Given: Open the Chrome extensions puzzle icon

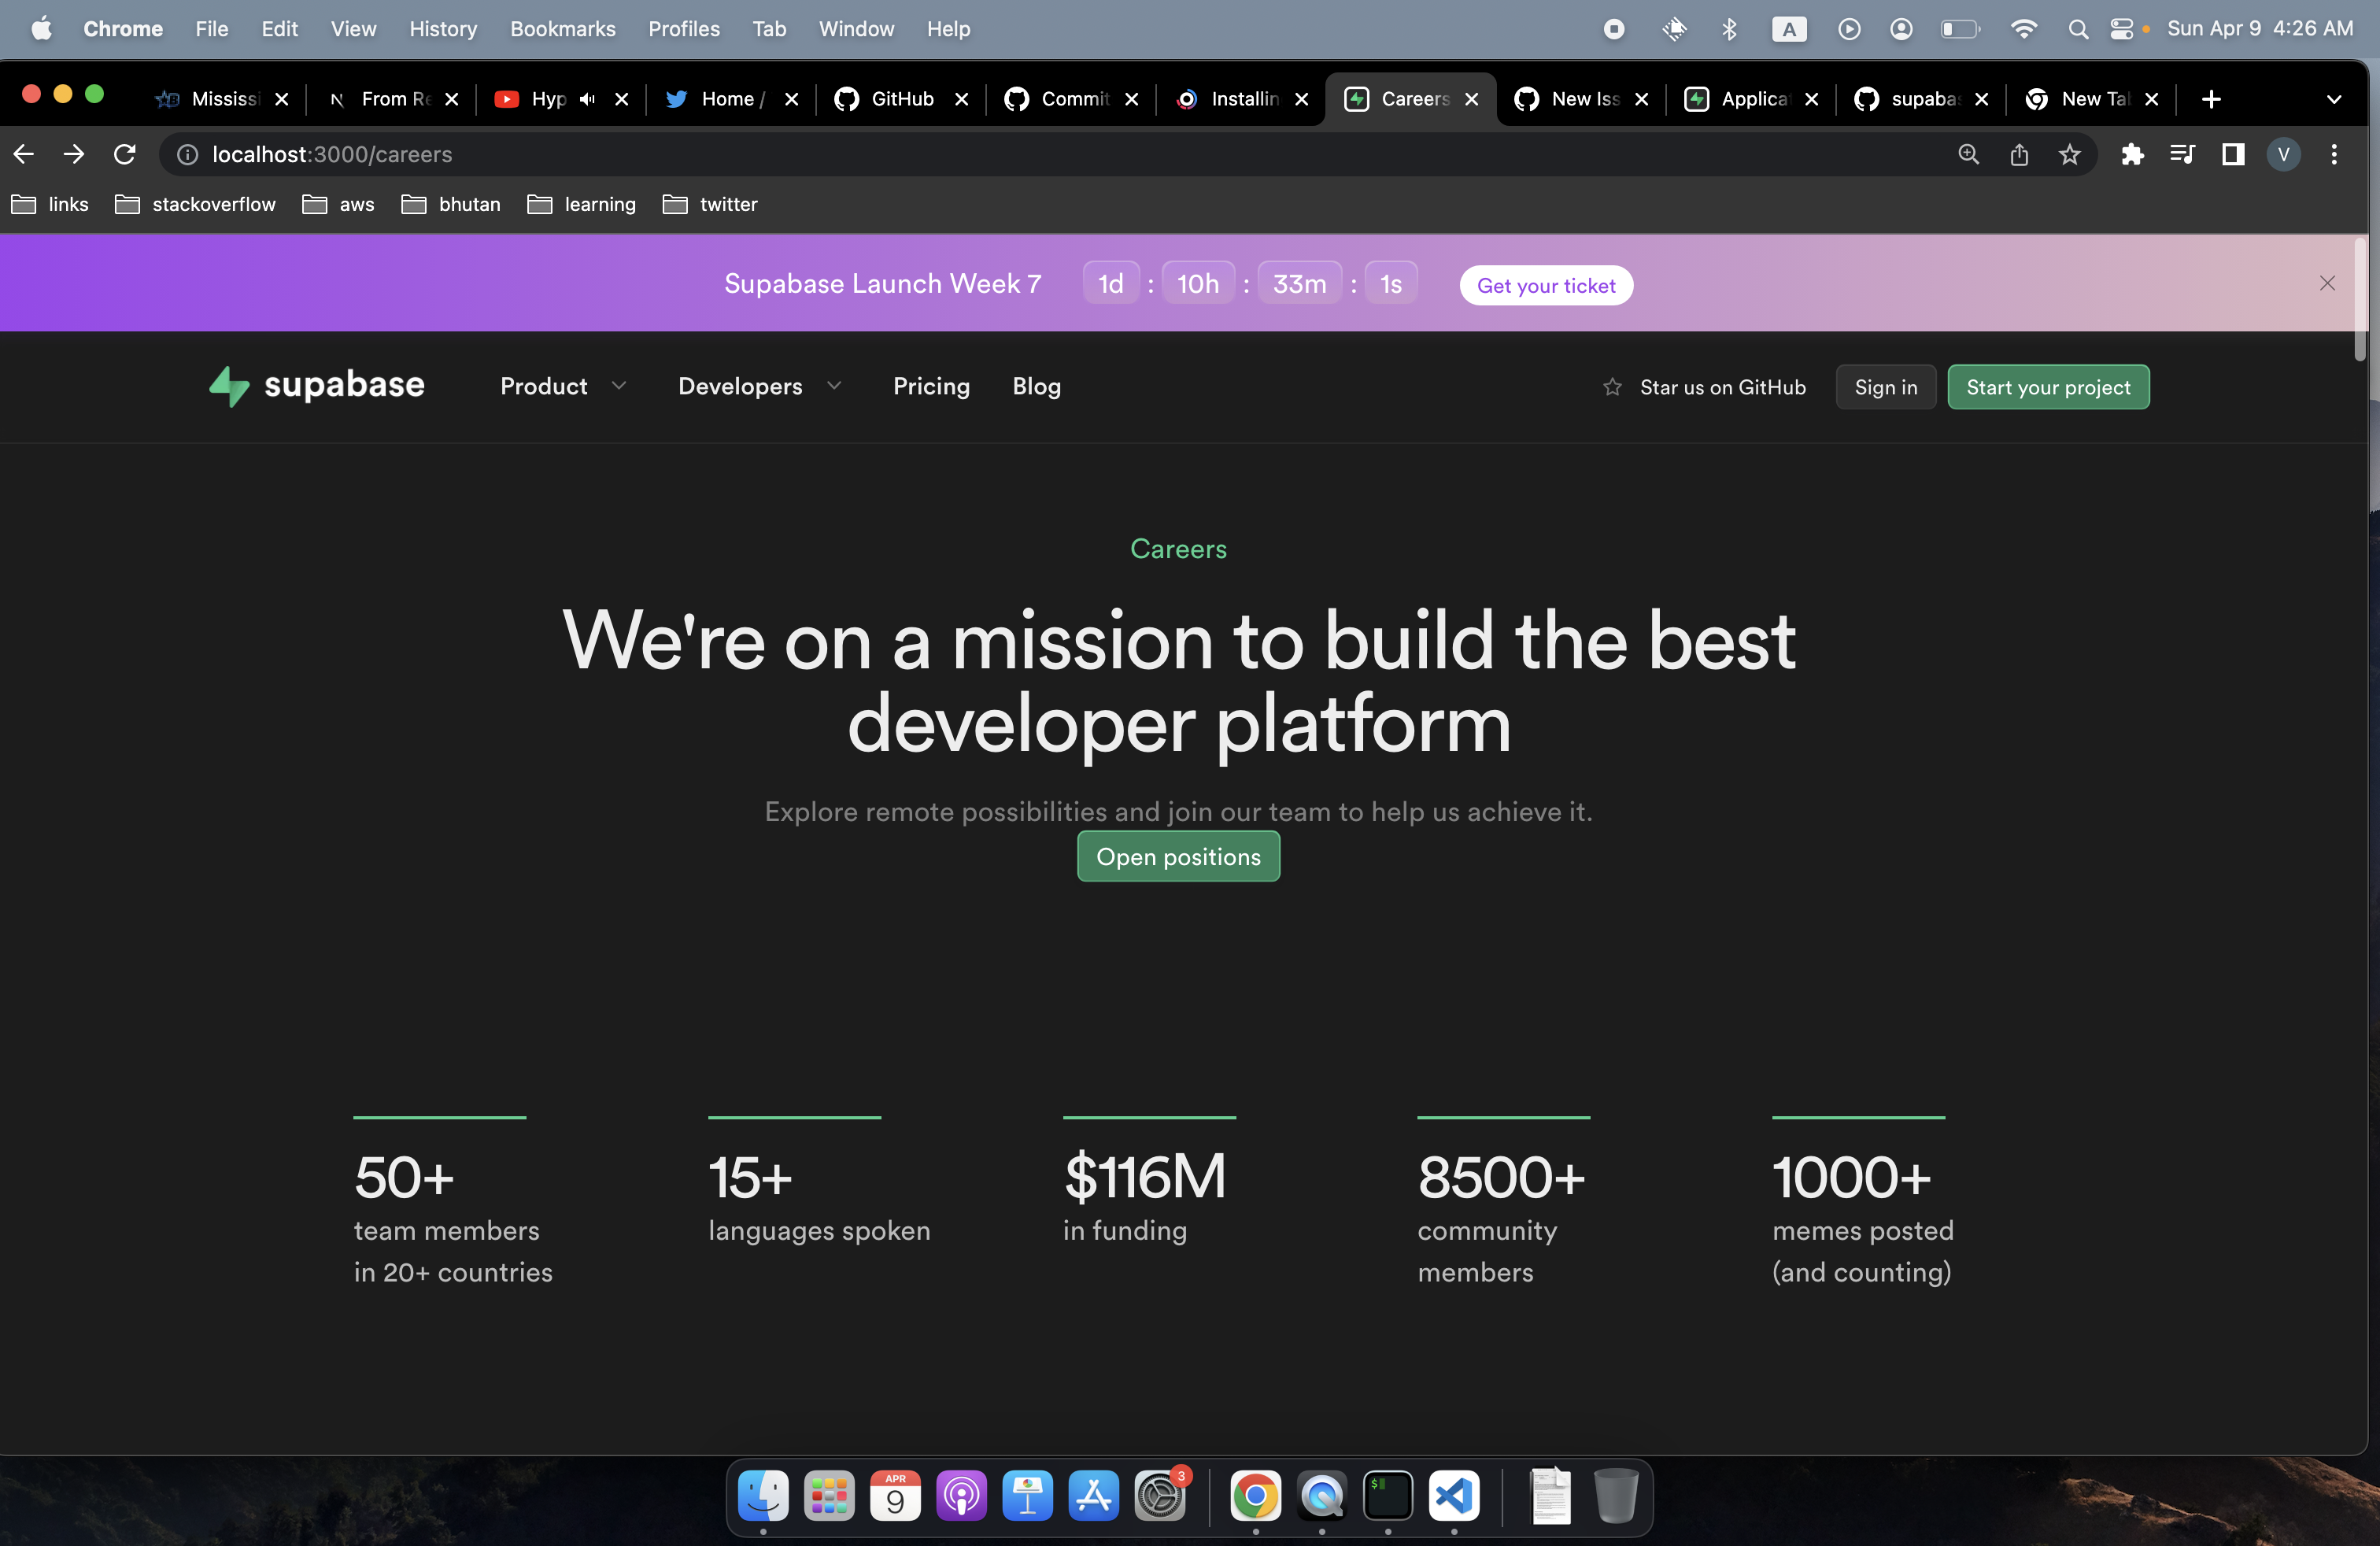Looking at the screenshot, I should [x=2133, y=155].
